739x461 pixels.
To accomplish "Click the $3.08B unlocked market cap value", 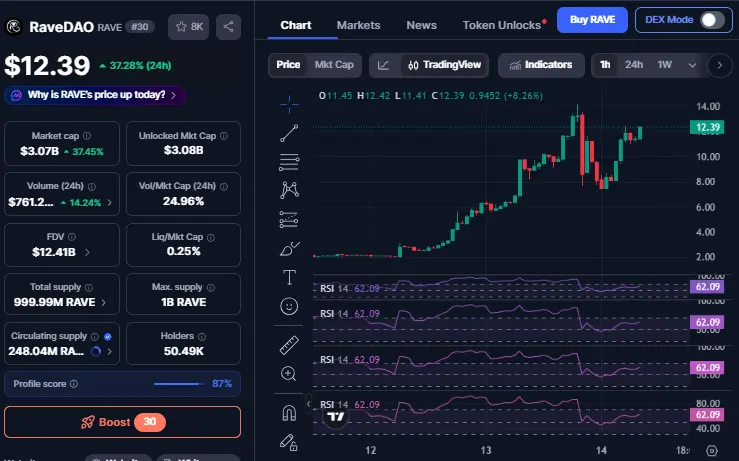I will coord(183,150).
